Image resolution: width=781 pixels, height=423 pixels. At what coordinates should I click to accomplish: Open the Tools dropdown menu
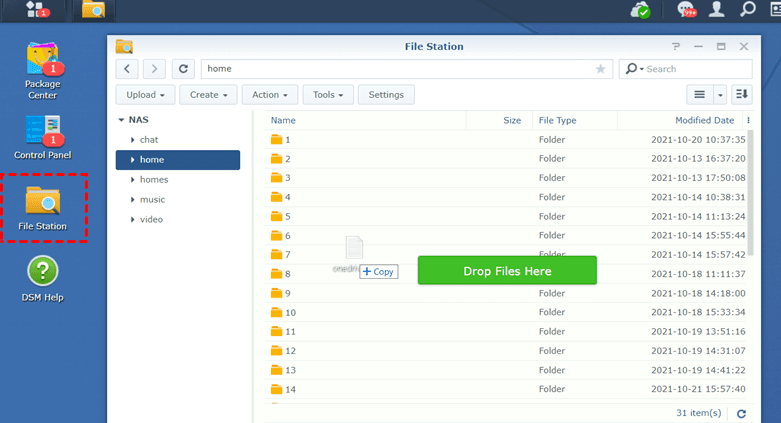pos(328,95)
